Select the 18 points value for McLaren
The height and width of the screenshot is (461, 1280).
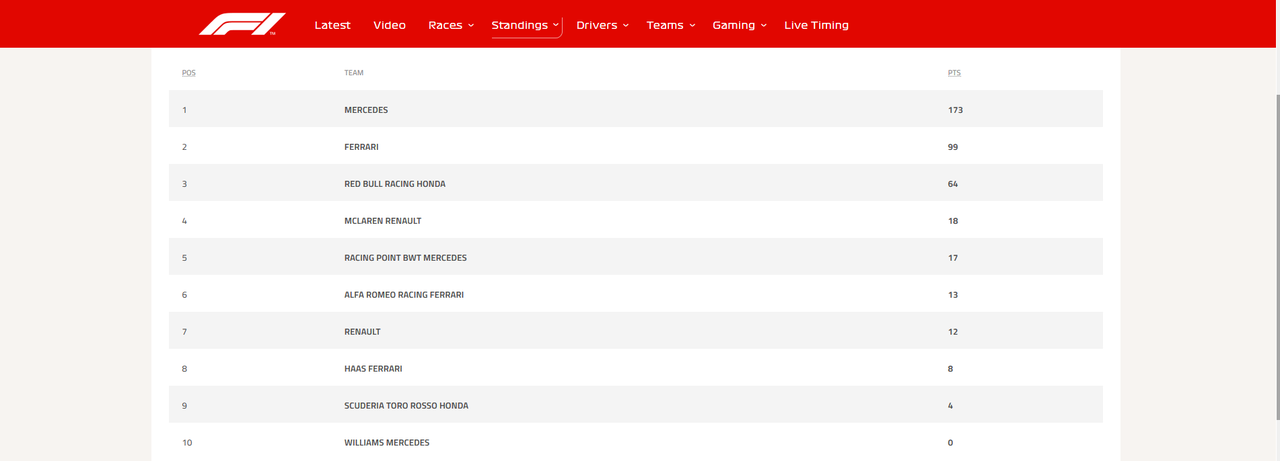coord(953,221)
